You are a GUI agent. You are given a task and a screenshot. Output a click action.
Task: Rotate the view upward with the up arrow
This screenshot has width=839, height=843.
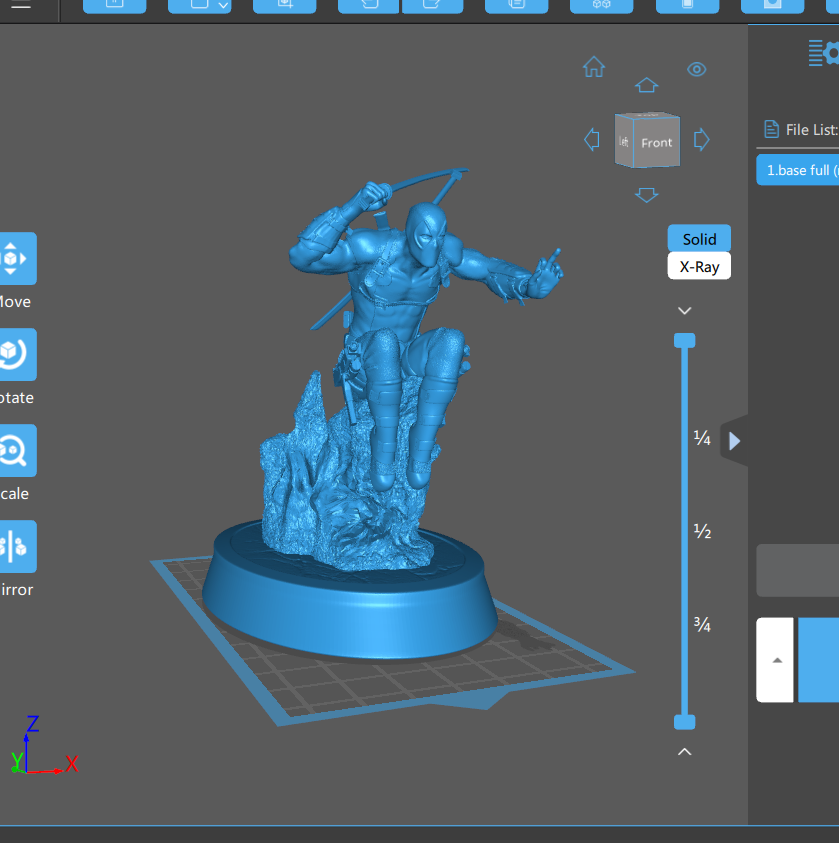click(647, 85)
